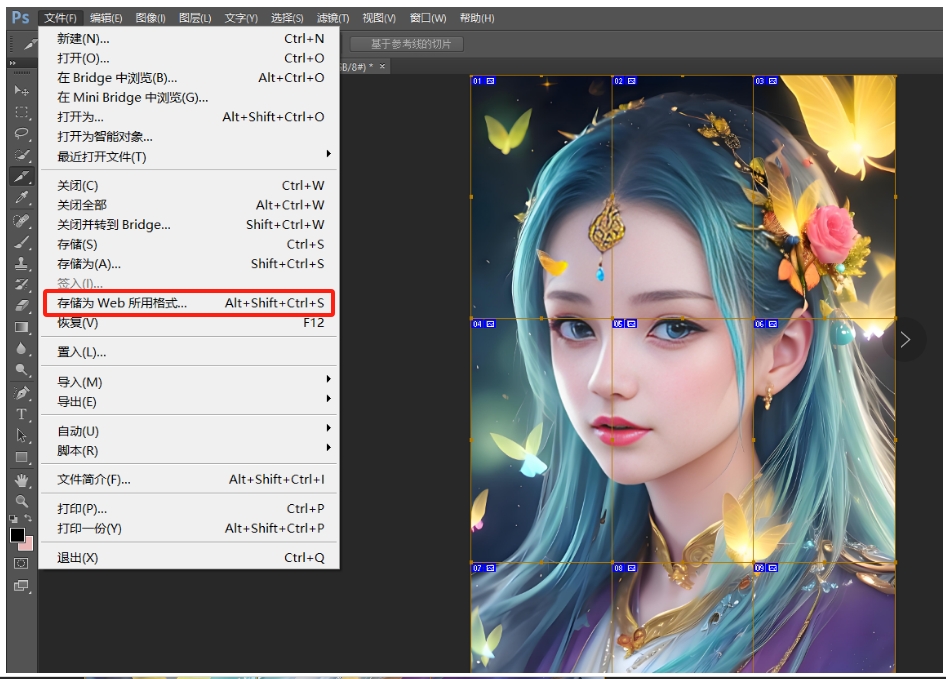
Task: Go to next image with right chevron
Action: coord(905,340)
